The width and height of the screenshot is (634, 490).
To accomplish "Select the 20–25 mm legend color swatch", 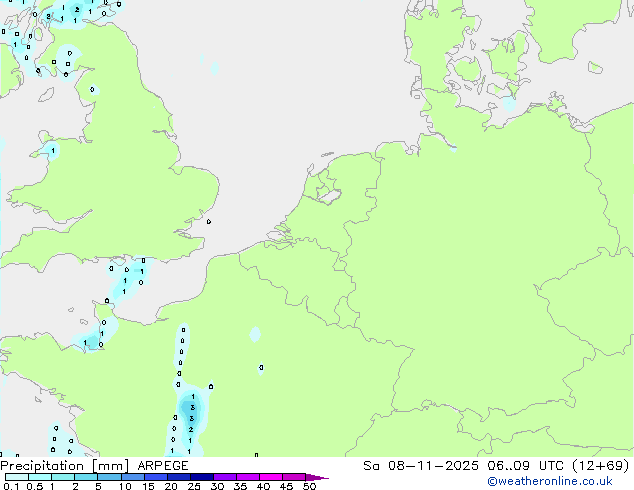I will [179, 477].
